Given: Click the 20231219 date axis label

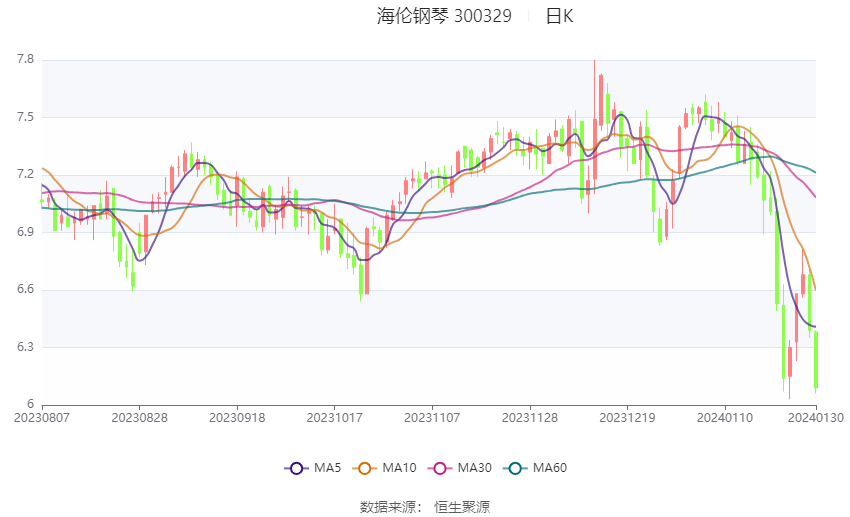Looking at the screenshot, I should pos(627,418).
